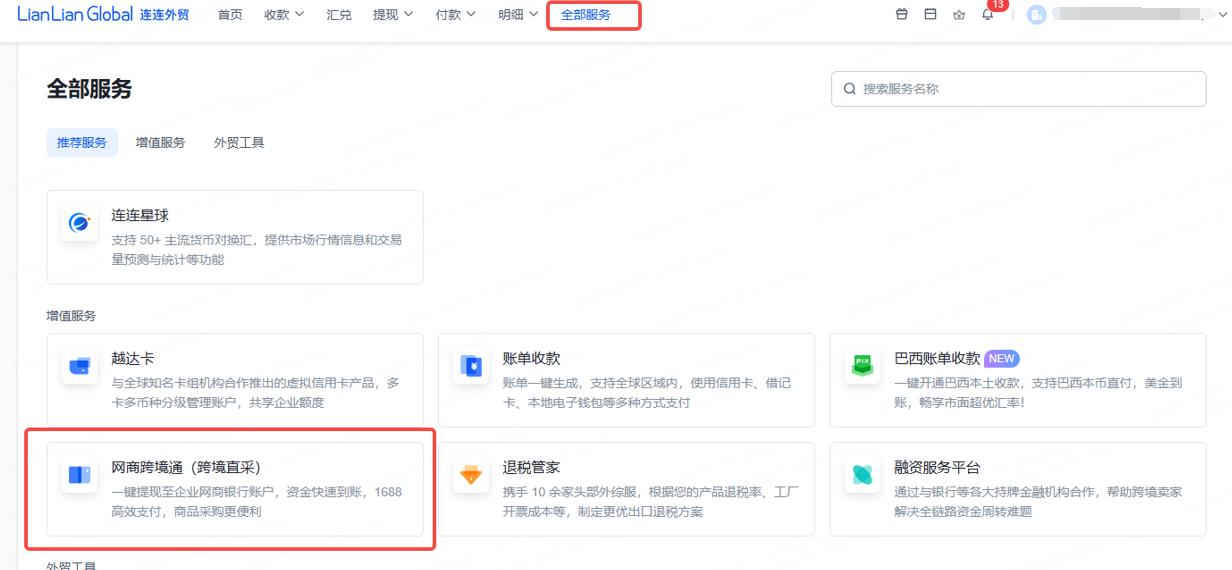Open the calendar icon in header

pos(930,15)
